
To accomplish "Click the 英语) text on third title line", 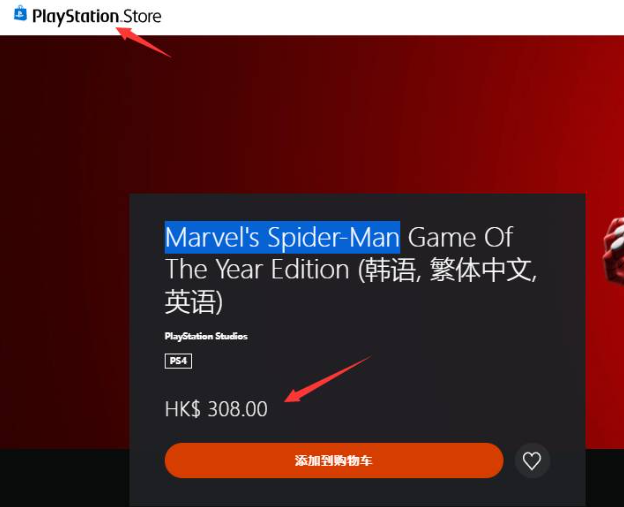I will 194,302.
